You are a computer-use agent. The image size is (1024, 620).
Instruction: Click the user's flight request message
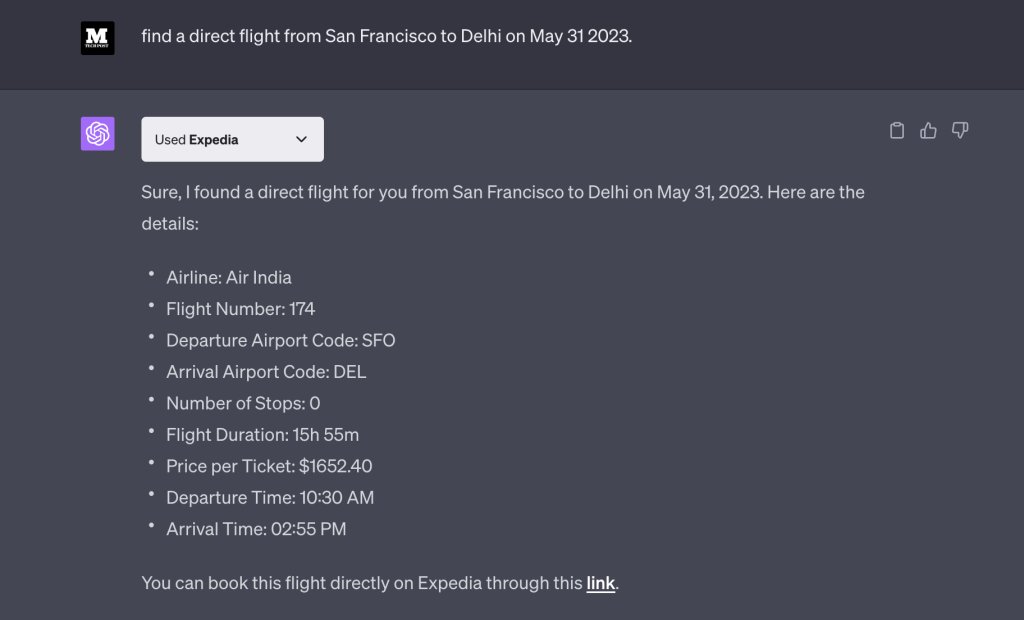pos(387,36)
